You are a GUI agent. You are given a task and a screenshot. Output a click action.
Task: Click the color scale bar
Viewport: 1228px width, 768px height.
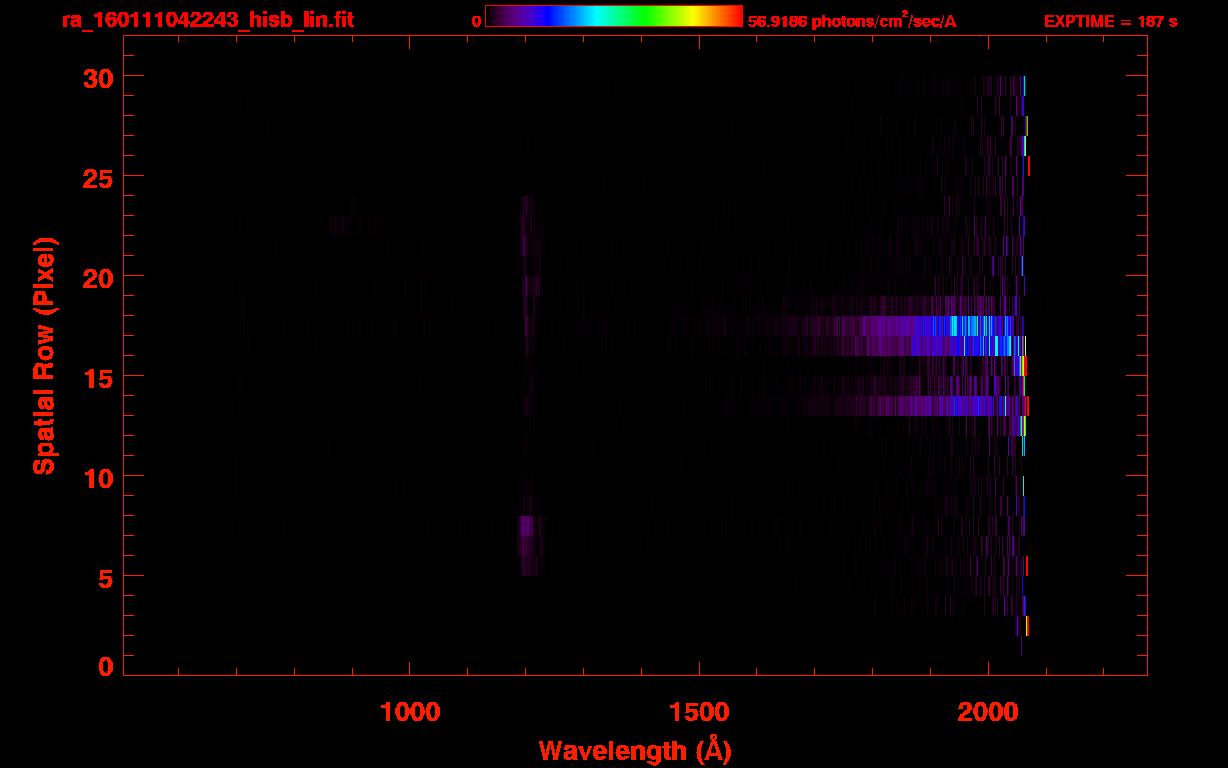[614, 16]
